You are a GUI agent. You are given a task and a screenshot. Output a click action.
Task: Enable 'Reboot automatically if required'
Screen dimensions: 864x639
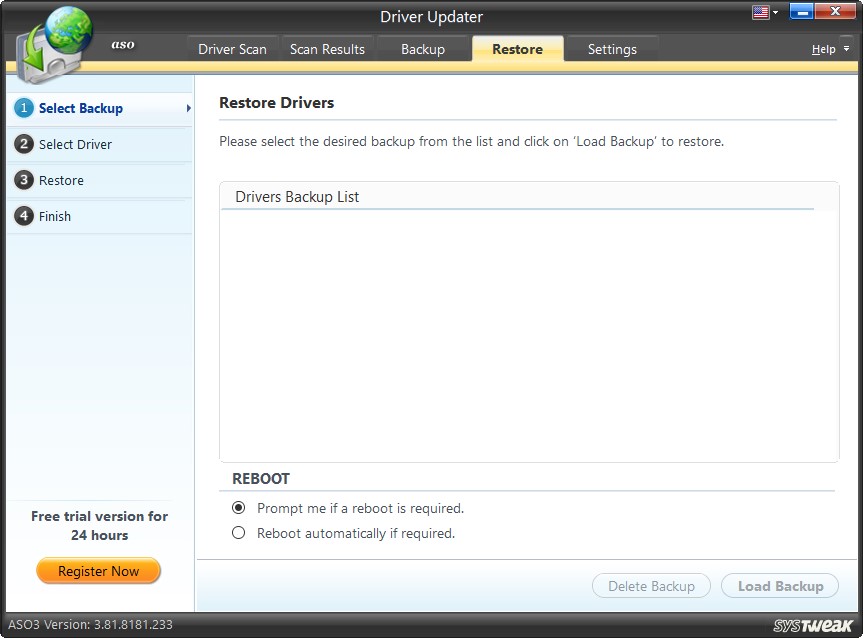click(238, 532)
